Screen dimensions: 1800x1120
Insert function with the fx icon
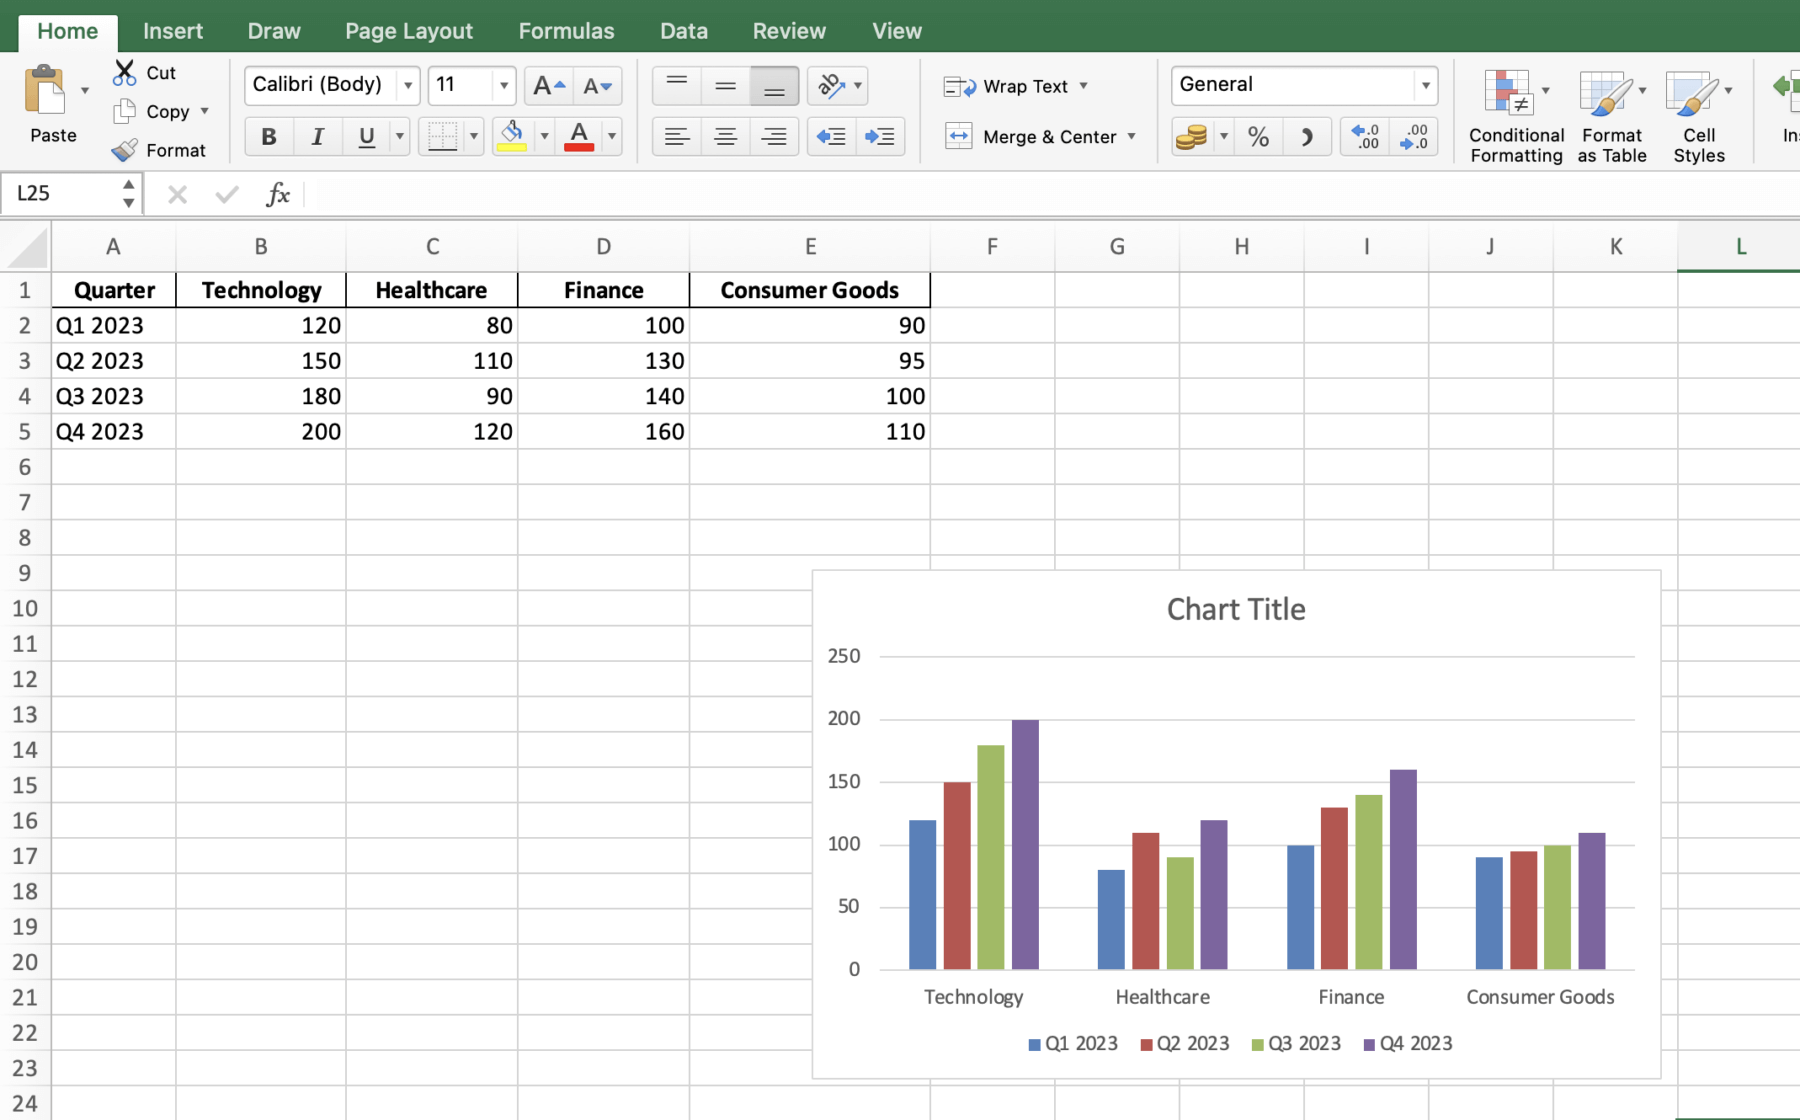tap(277, 194)
